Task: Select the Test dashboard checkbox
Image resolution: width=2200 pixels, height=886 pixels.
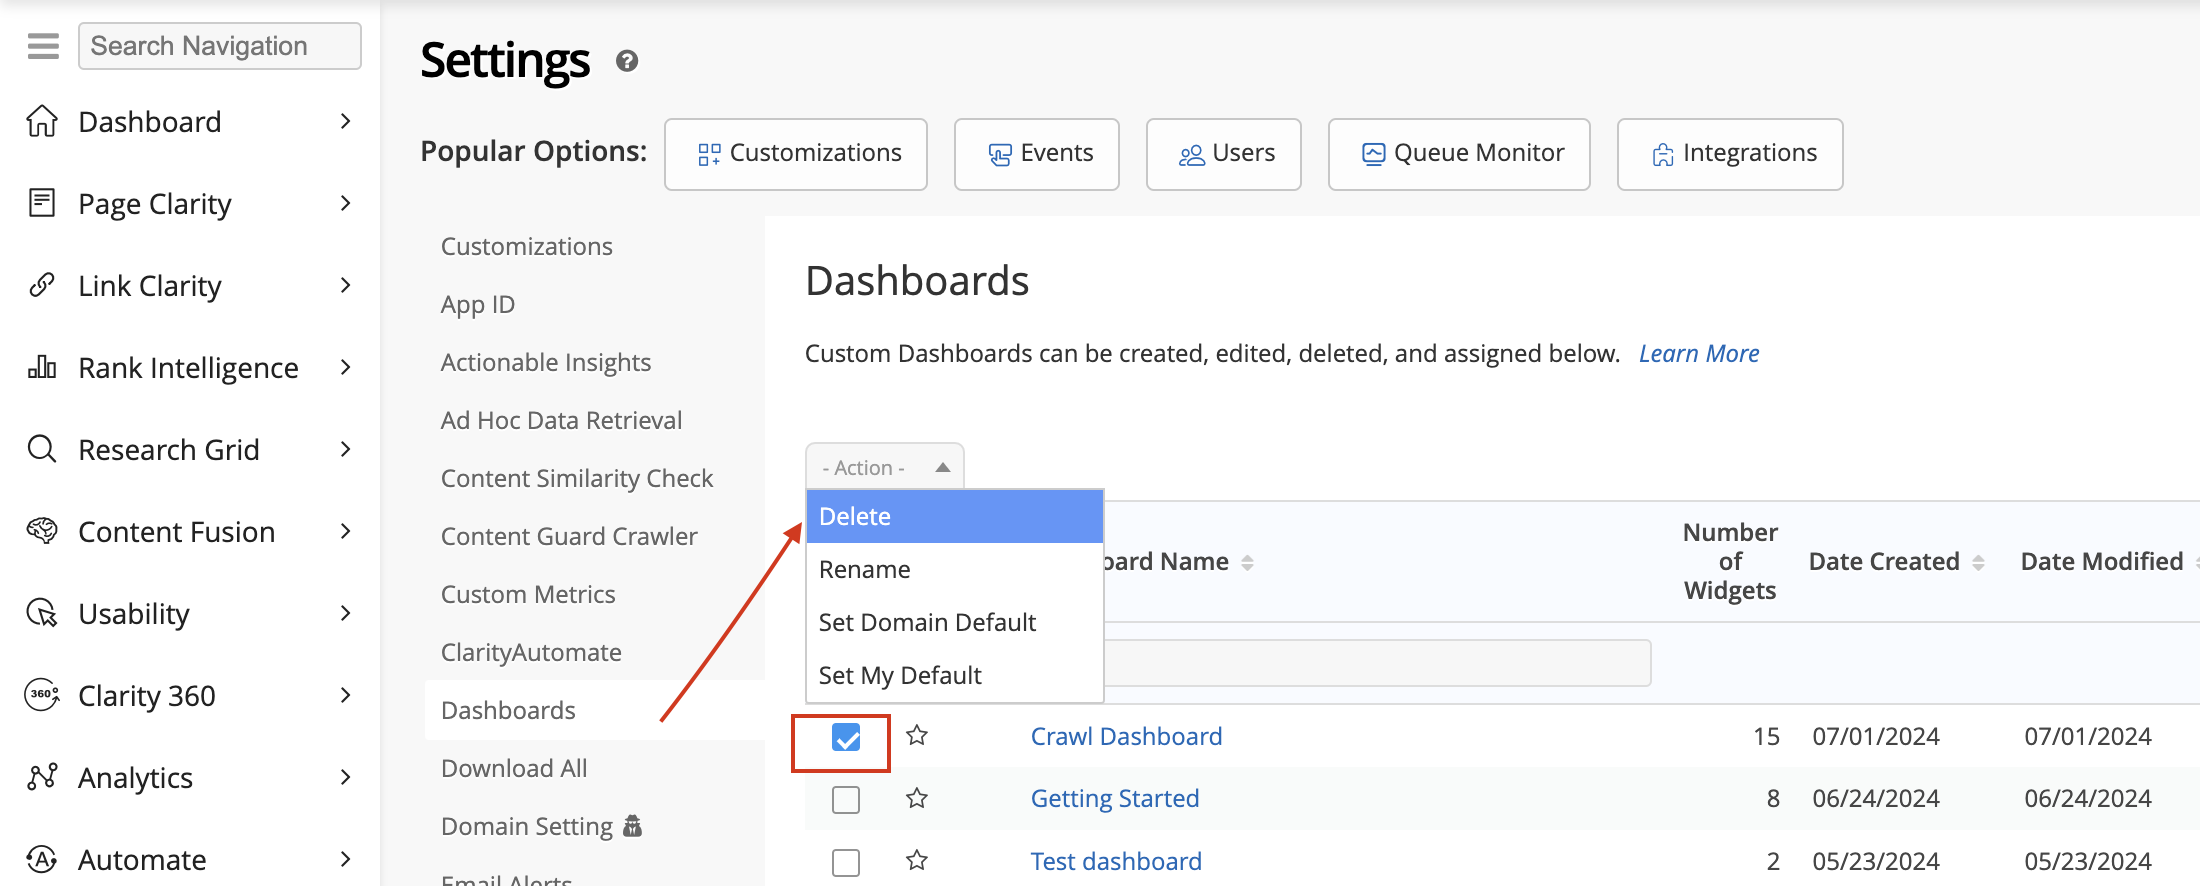Action: 846,862
